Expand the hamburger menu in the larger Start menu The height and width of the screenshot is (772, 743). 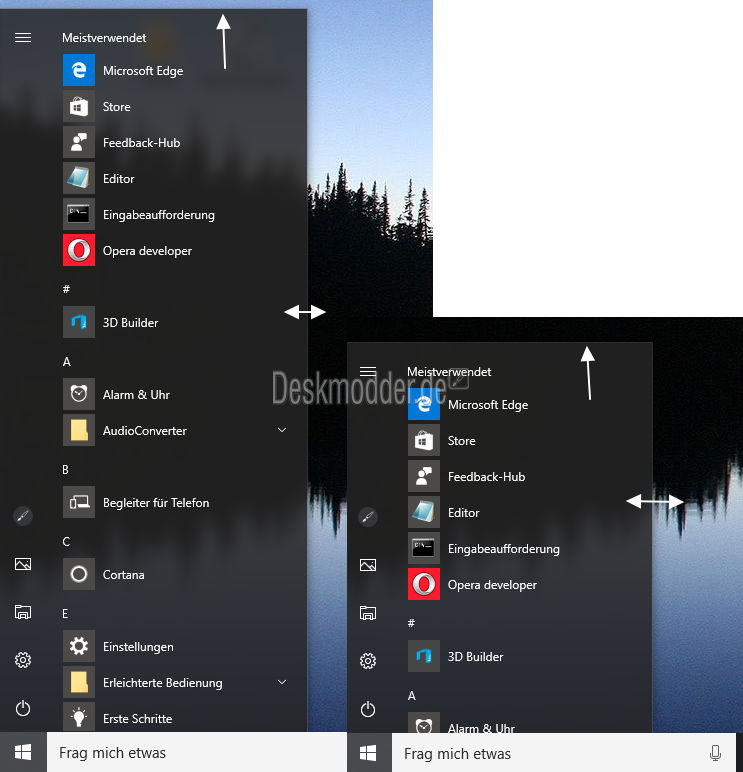pos(23,38)
